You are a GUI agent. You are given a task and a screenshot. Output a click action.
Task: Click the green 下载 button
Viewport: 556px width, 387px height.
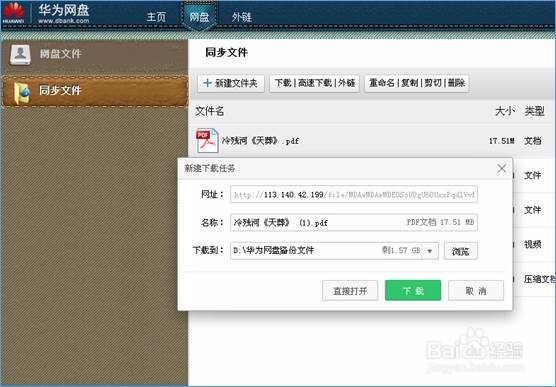tap(413, 291)
